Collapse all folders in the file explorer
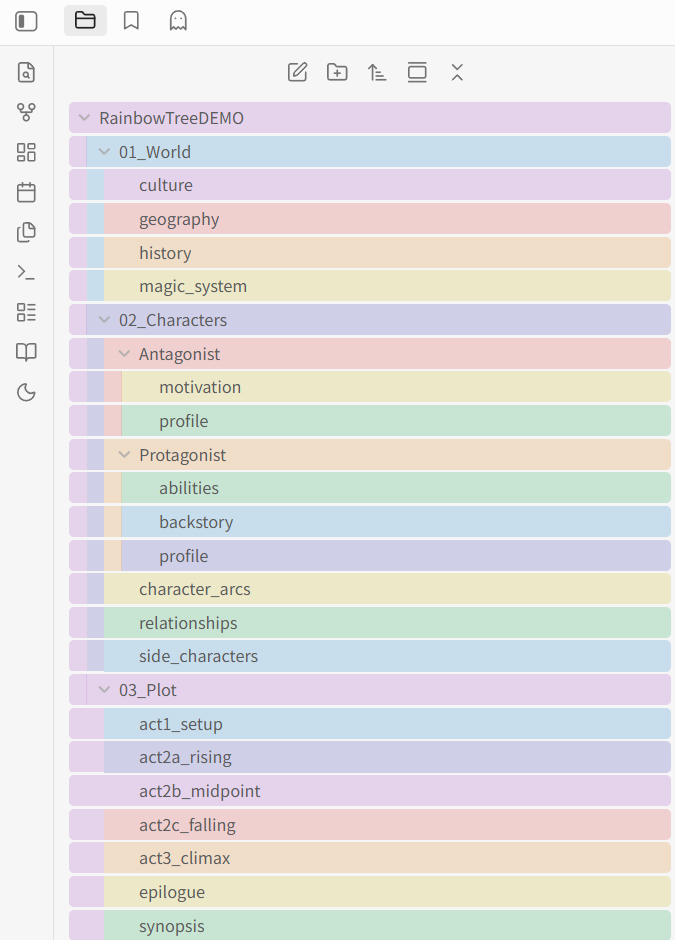The width and height of the screenshot is (675, 940). tap(457, 72)
